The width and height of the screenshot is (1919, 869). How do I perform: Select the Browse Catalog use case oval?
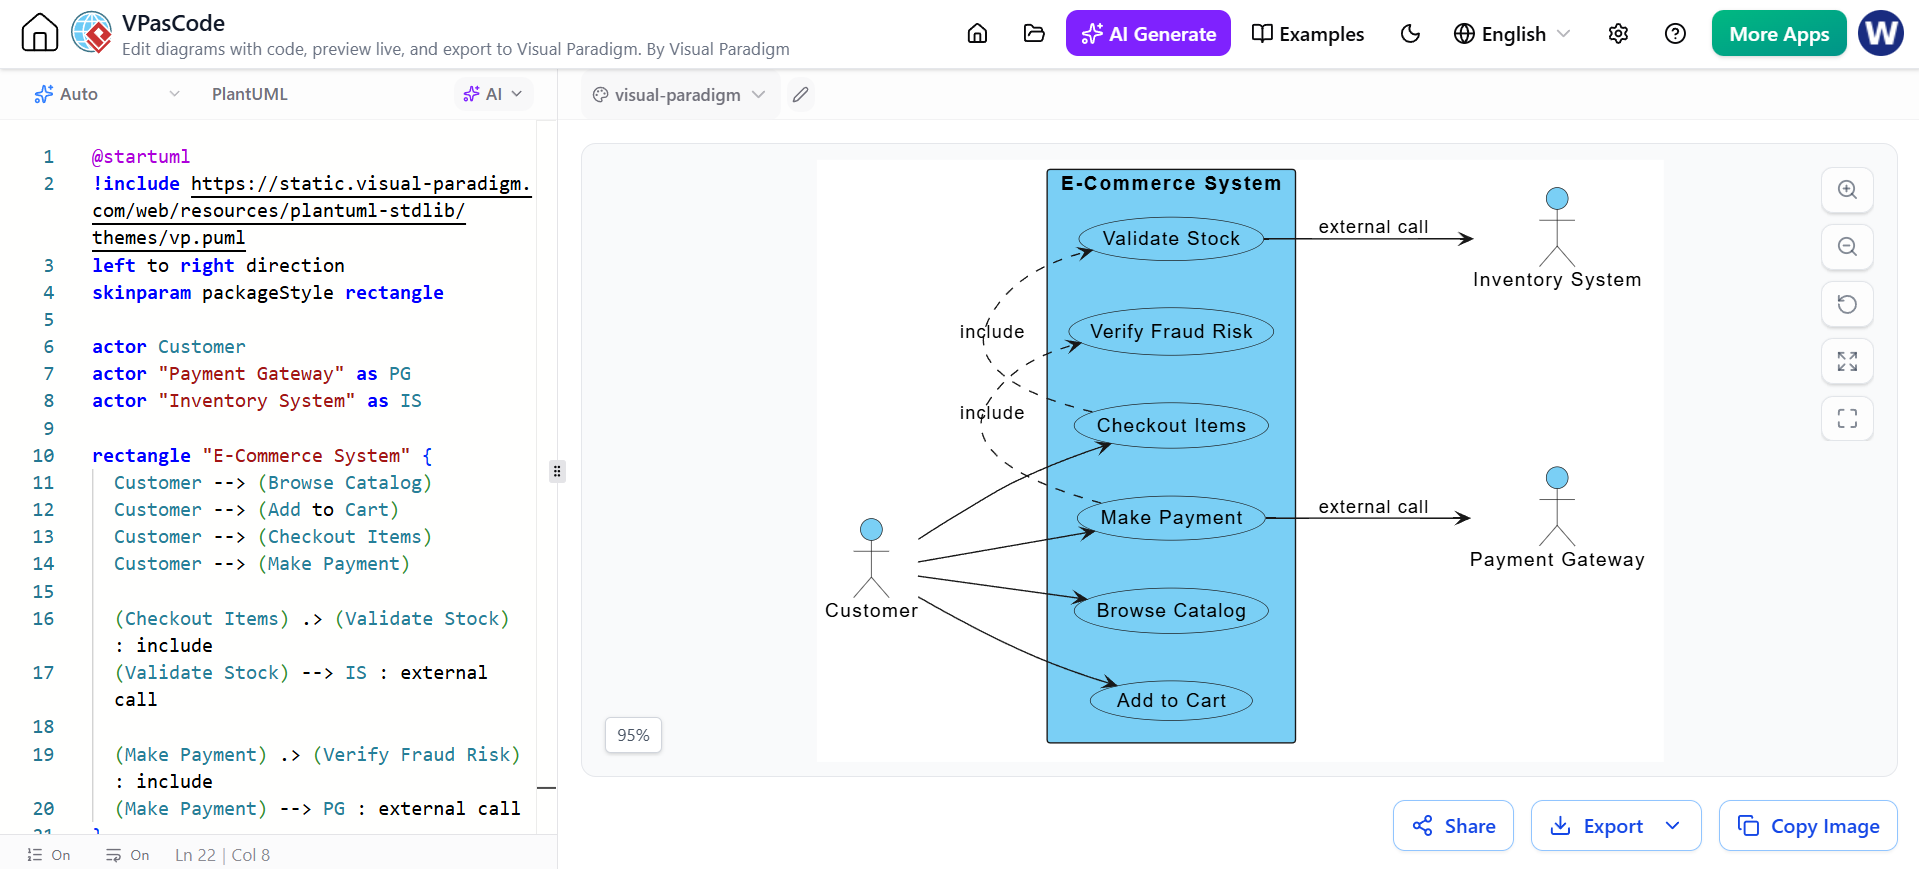point(1171,611)
